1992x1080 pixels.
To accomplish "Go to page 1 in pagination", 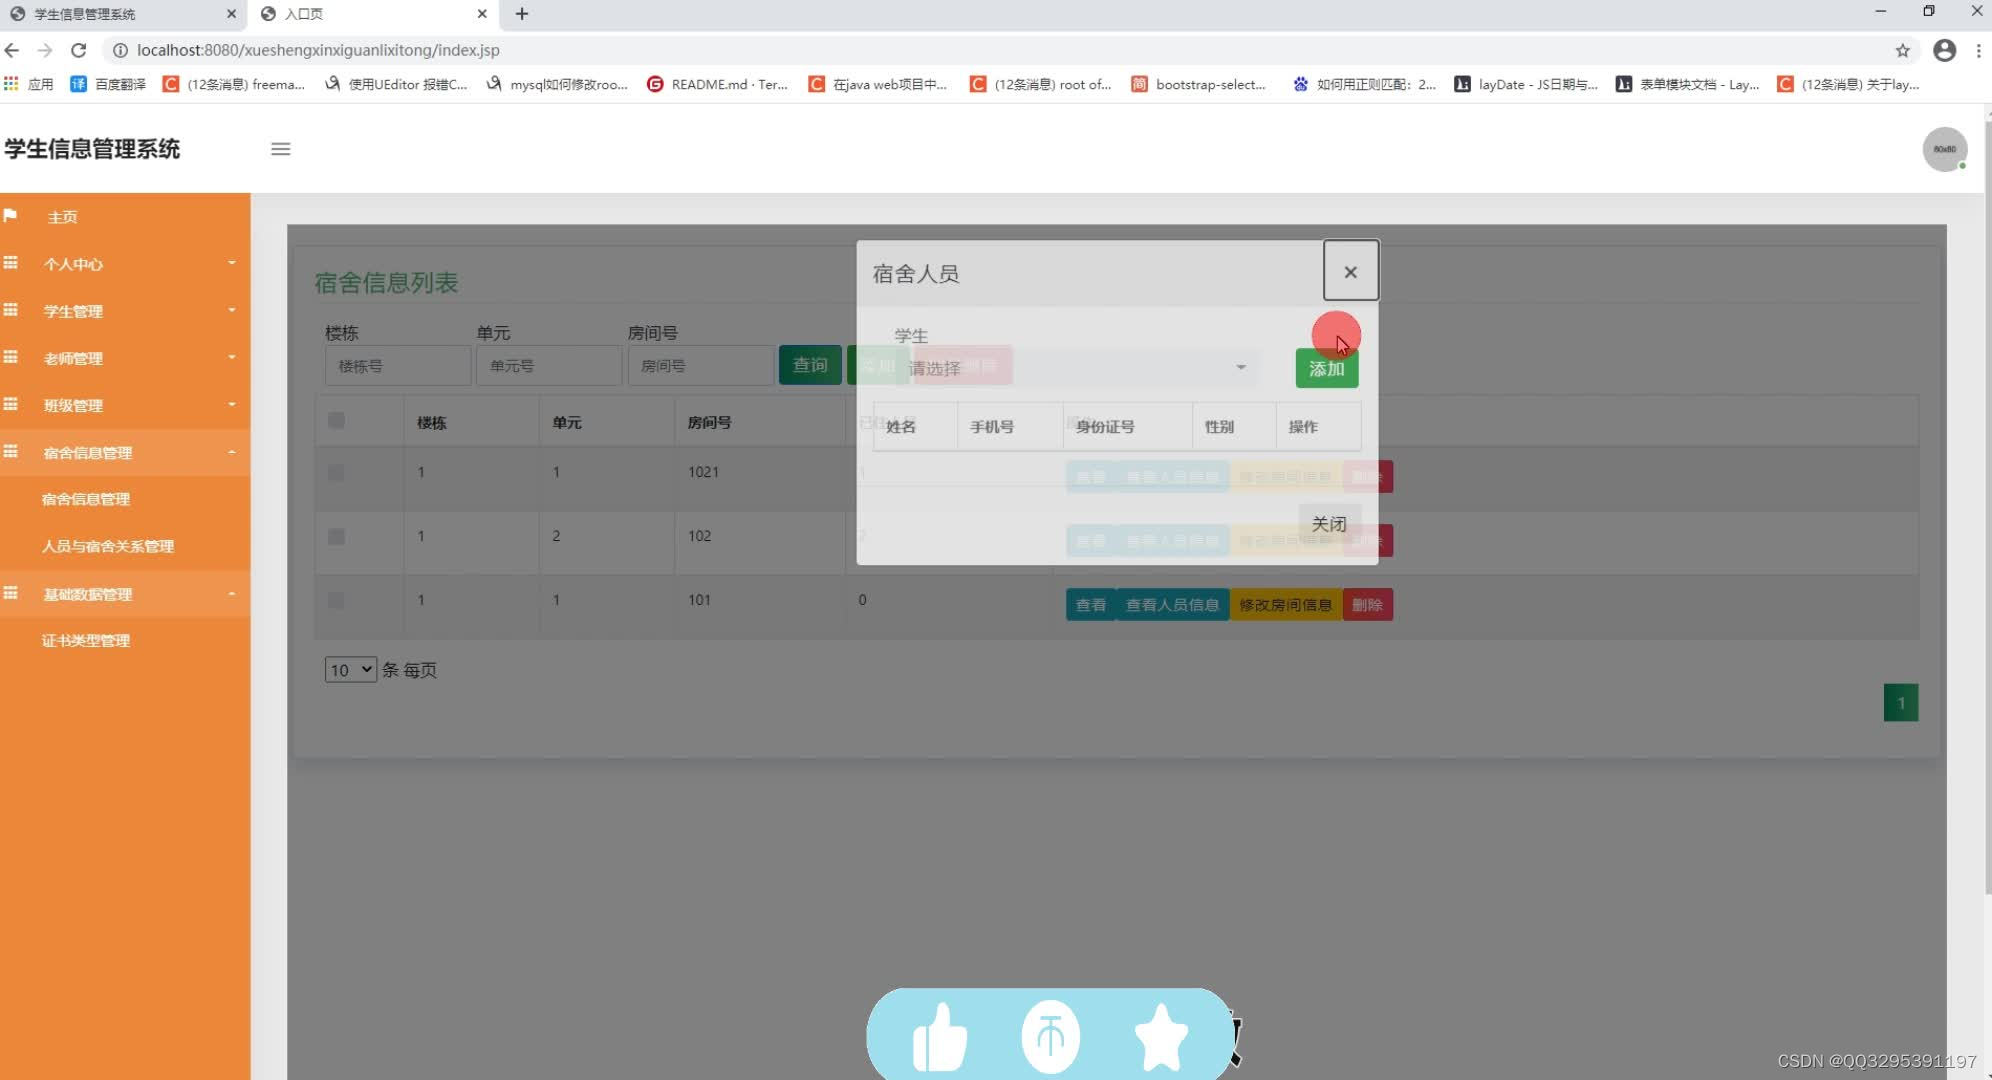I will [x=1901, y=703].
